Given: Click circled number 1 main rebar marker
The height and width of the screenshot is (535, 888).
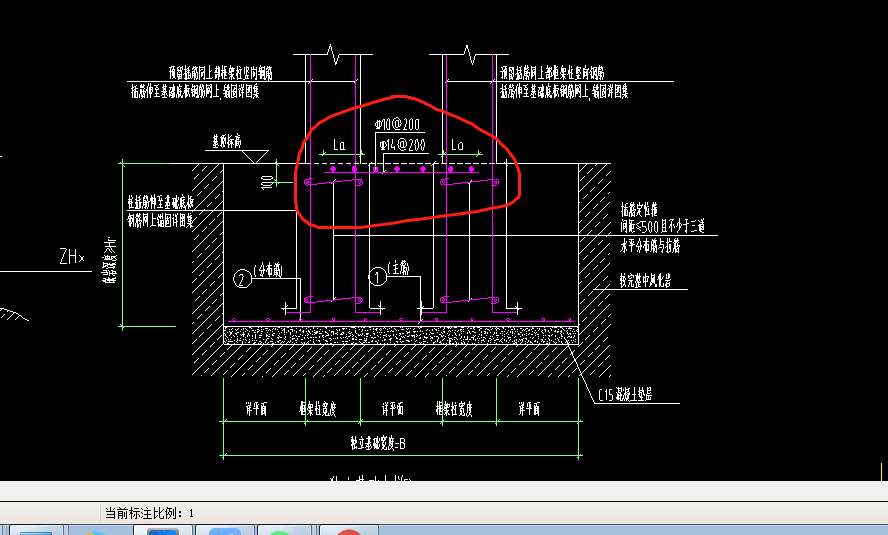Looking at the screenshot, I should pos(378,277).
